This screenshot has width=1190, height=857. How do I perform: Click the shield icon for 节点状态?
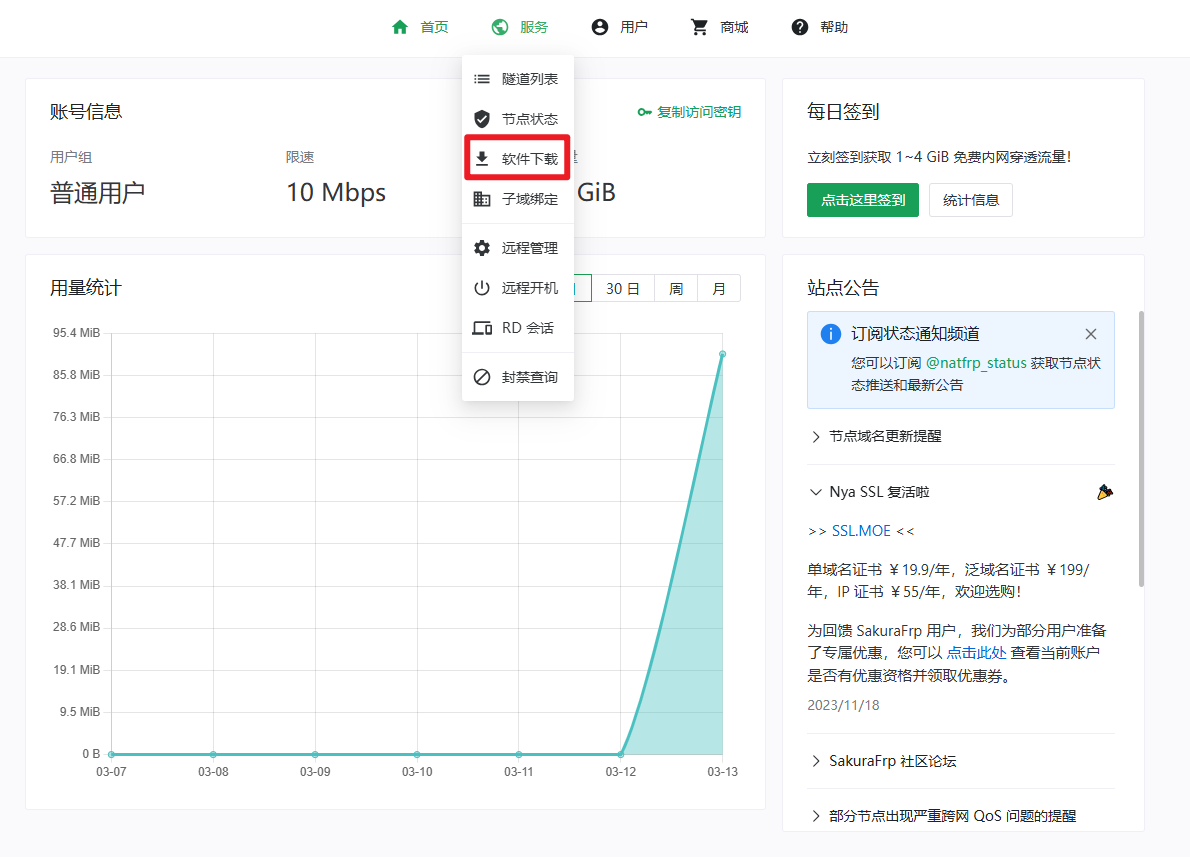(482, 119)
